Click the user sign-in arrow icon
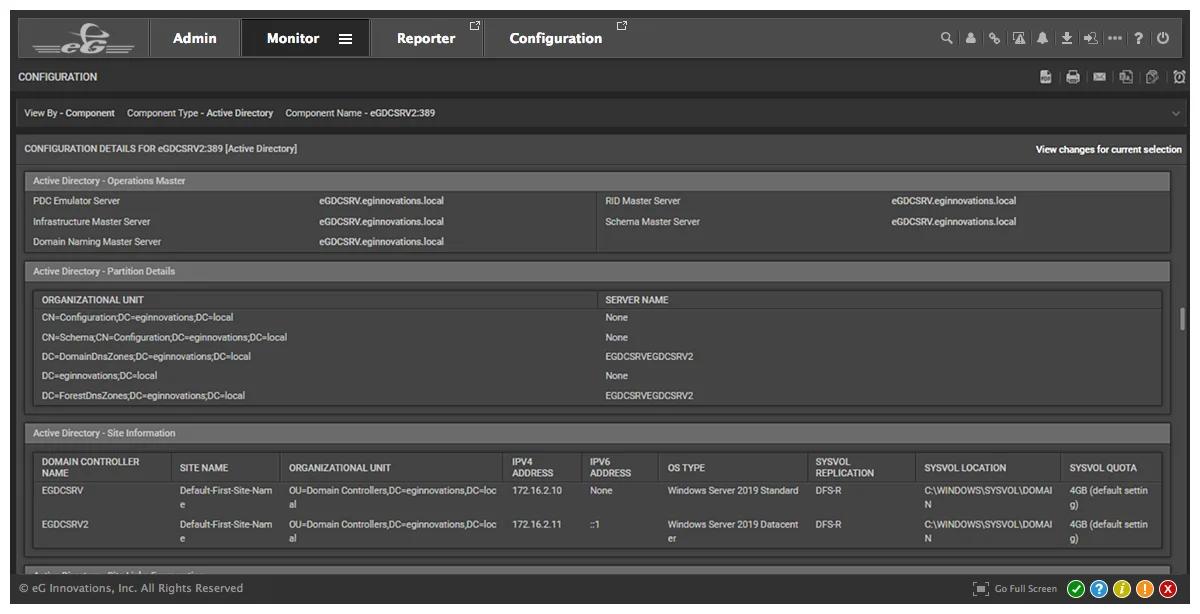The width and height of the screenshot is (1200, 614). coord(1090,38)
